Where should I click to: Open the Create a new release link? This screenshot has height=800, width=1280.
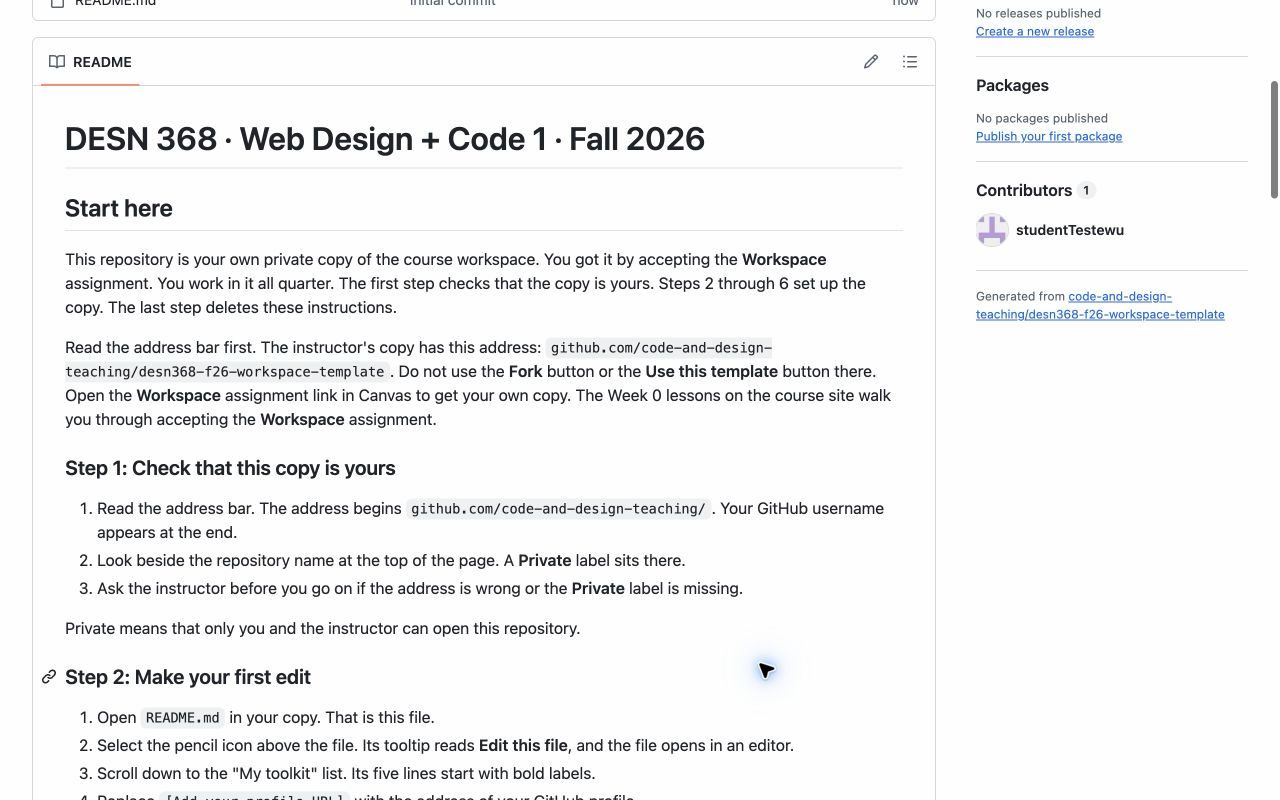pos(1035,31)
